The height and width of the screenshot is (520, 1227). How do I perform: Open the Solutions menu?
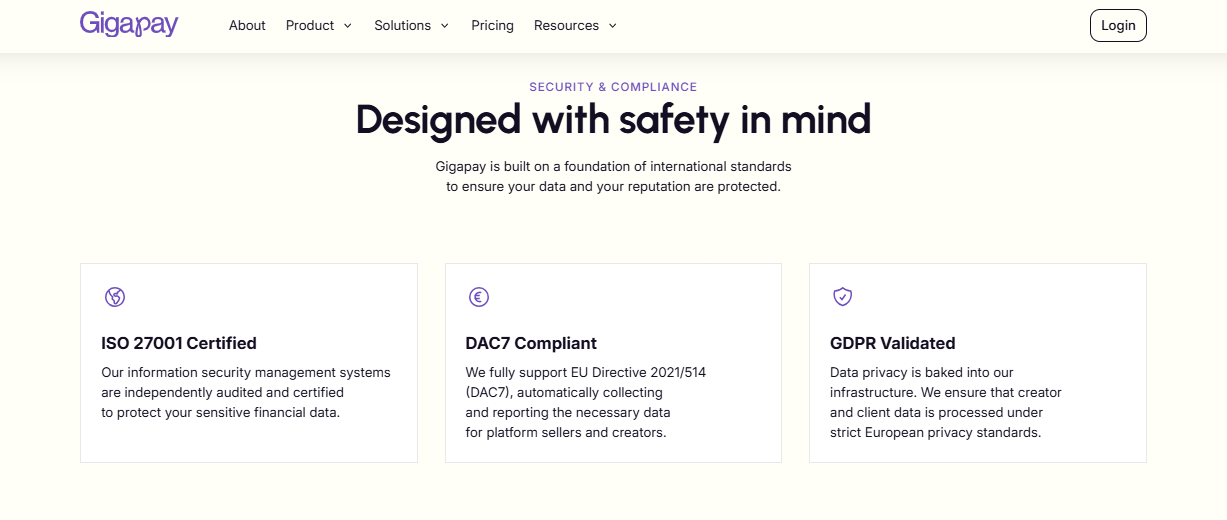(x=412, y=25)
